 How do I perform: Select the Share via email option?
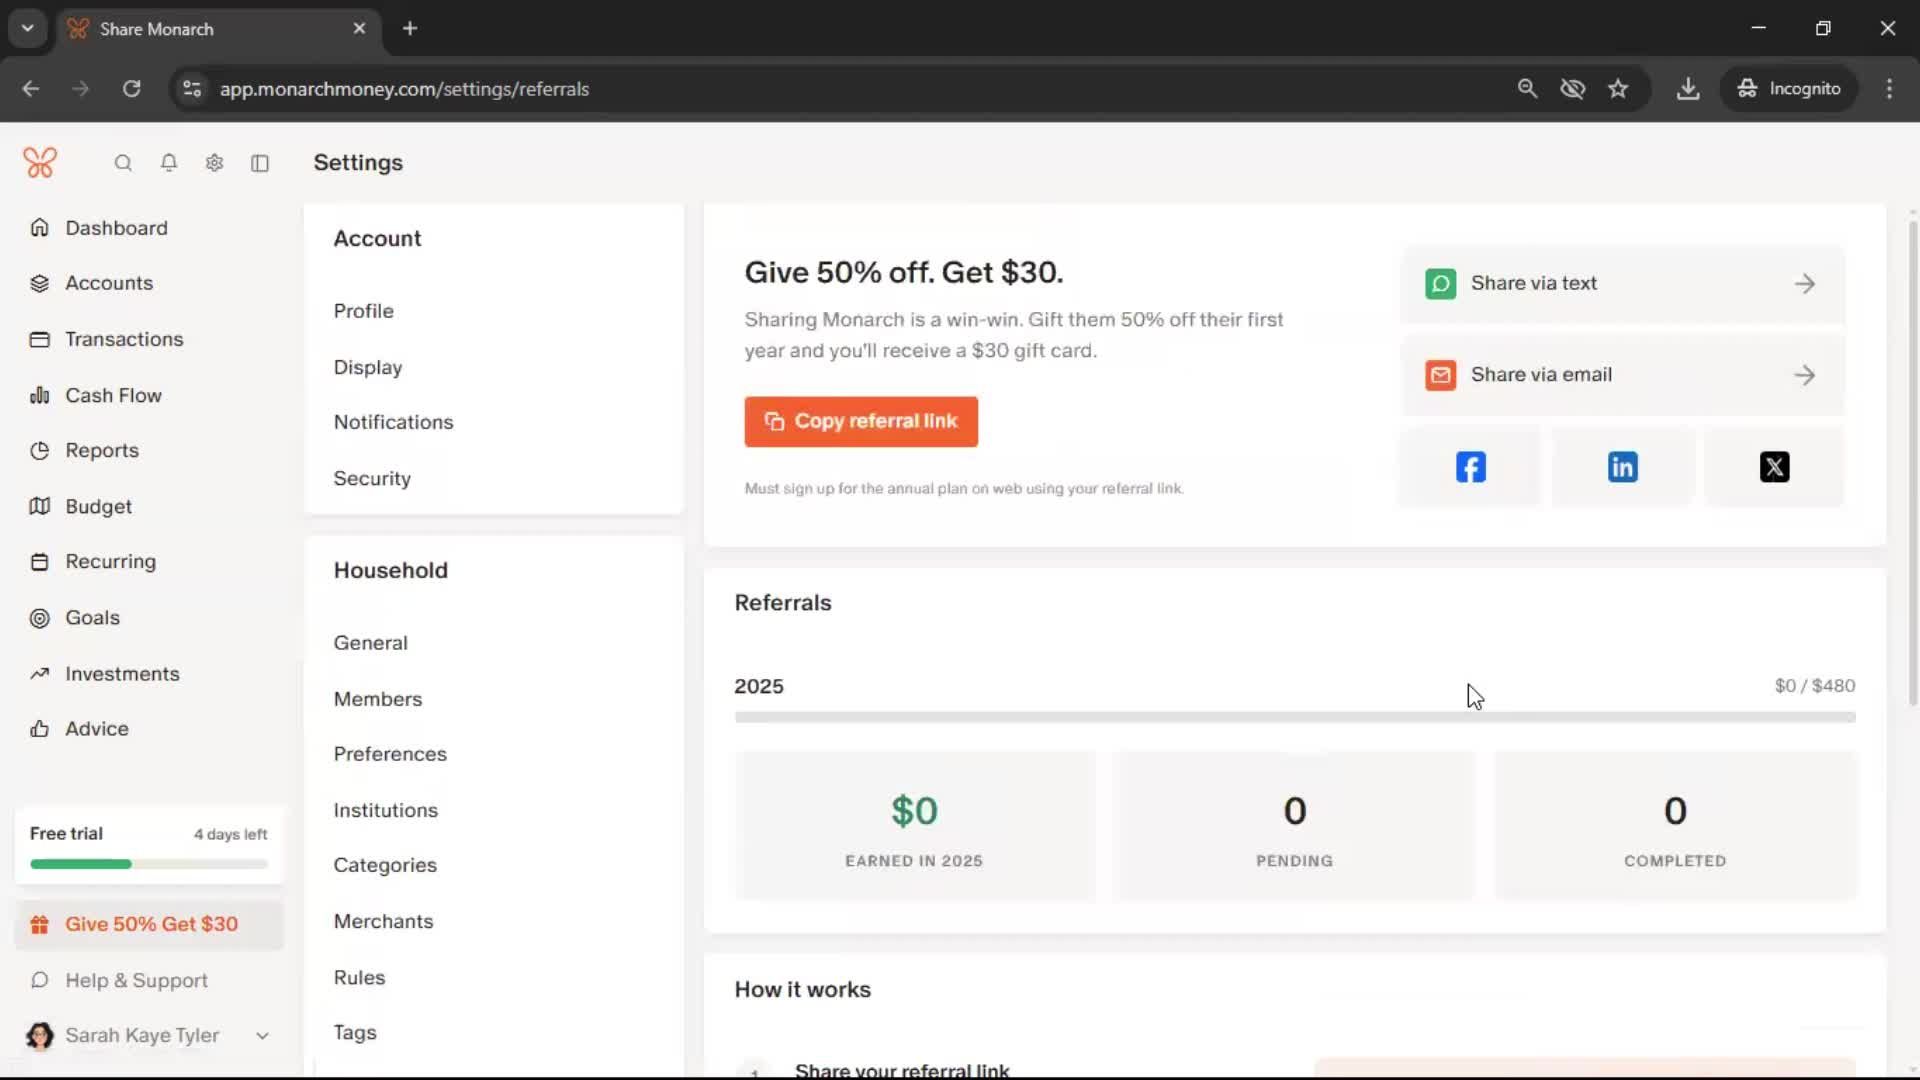pyautogui.click(x=1622, y=375)
